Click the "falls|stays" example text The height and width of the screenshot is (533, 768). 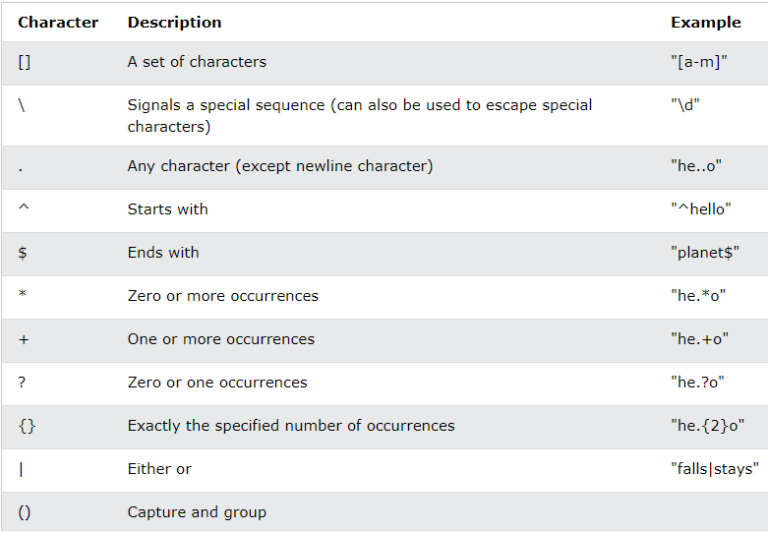(x=715, y=469)
